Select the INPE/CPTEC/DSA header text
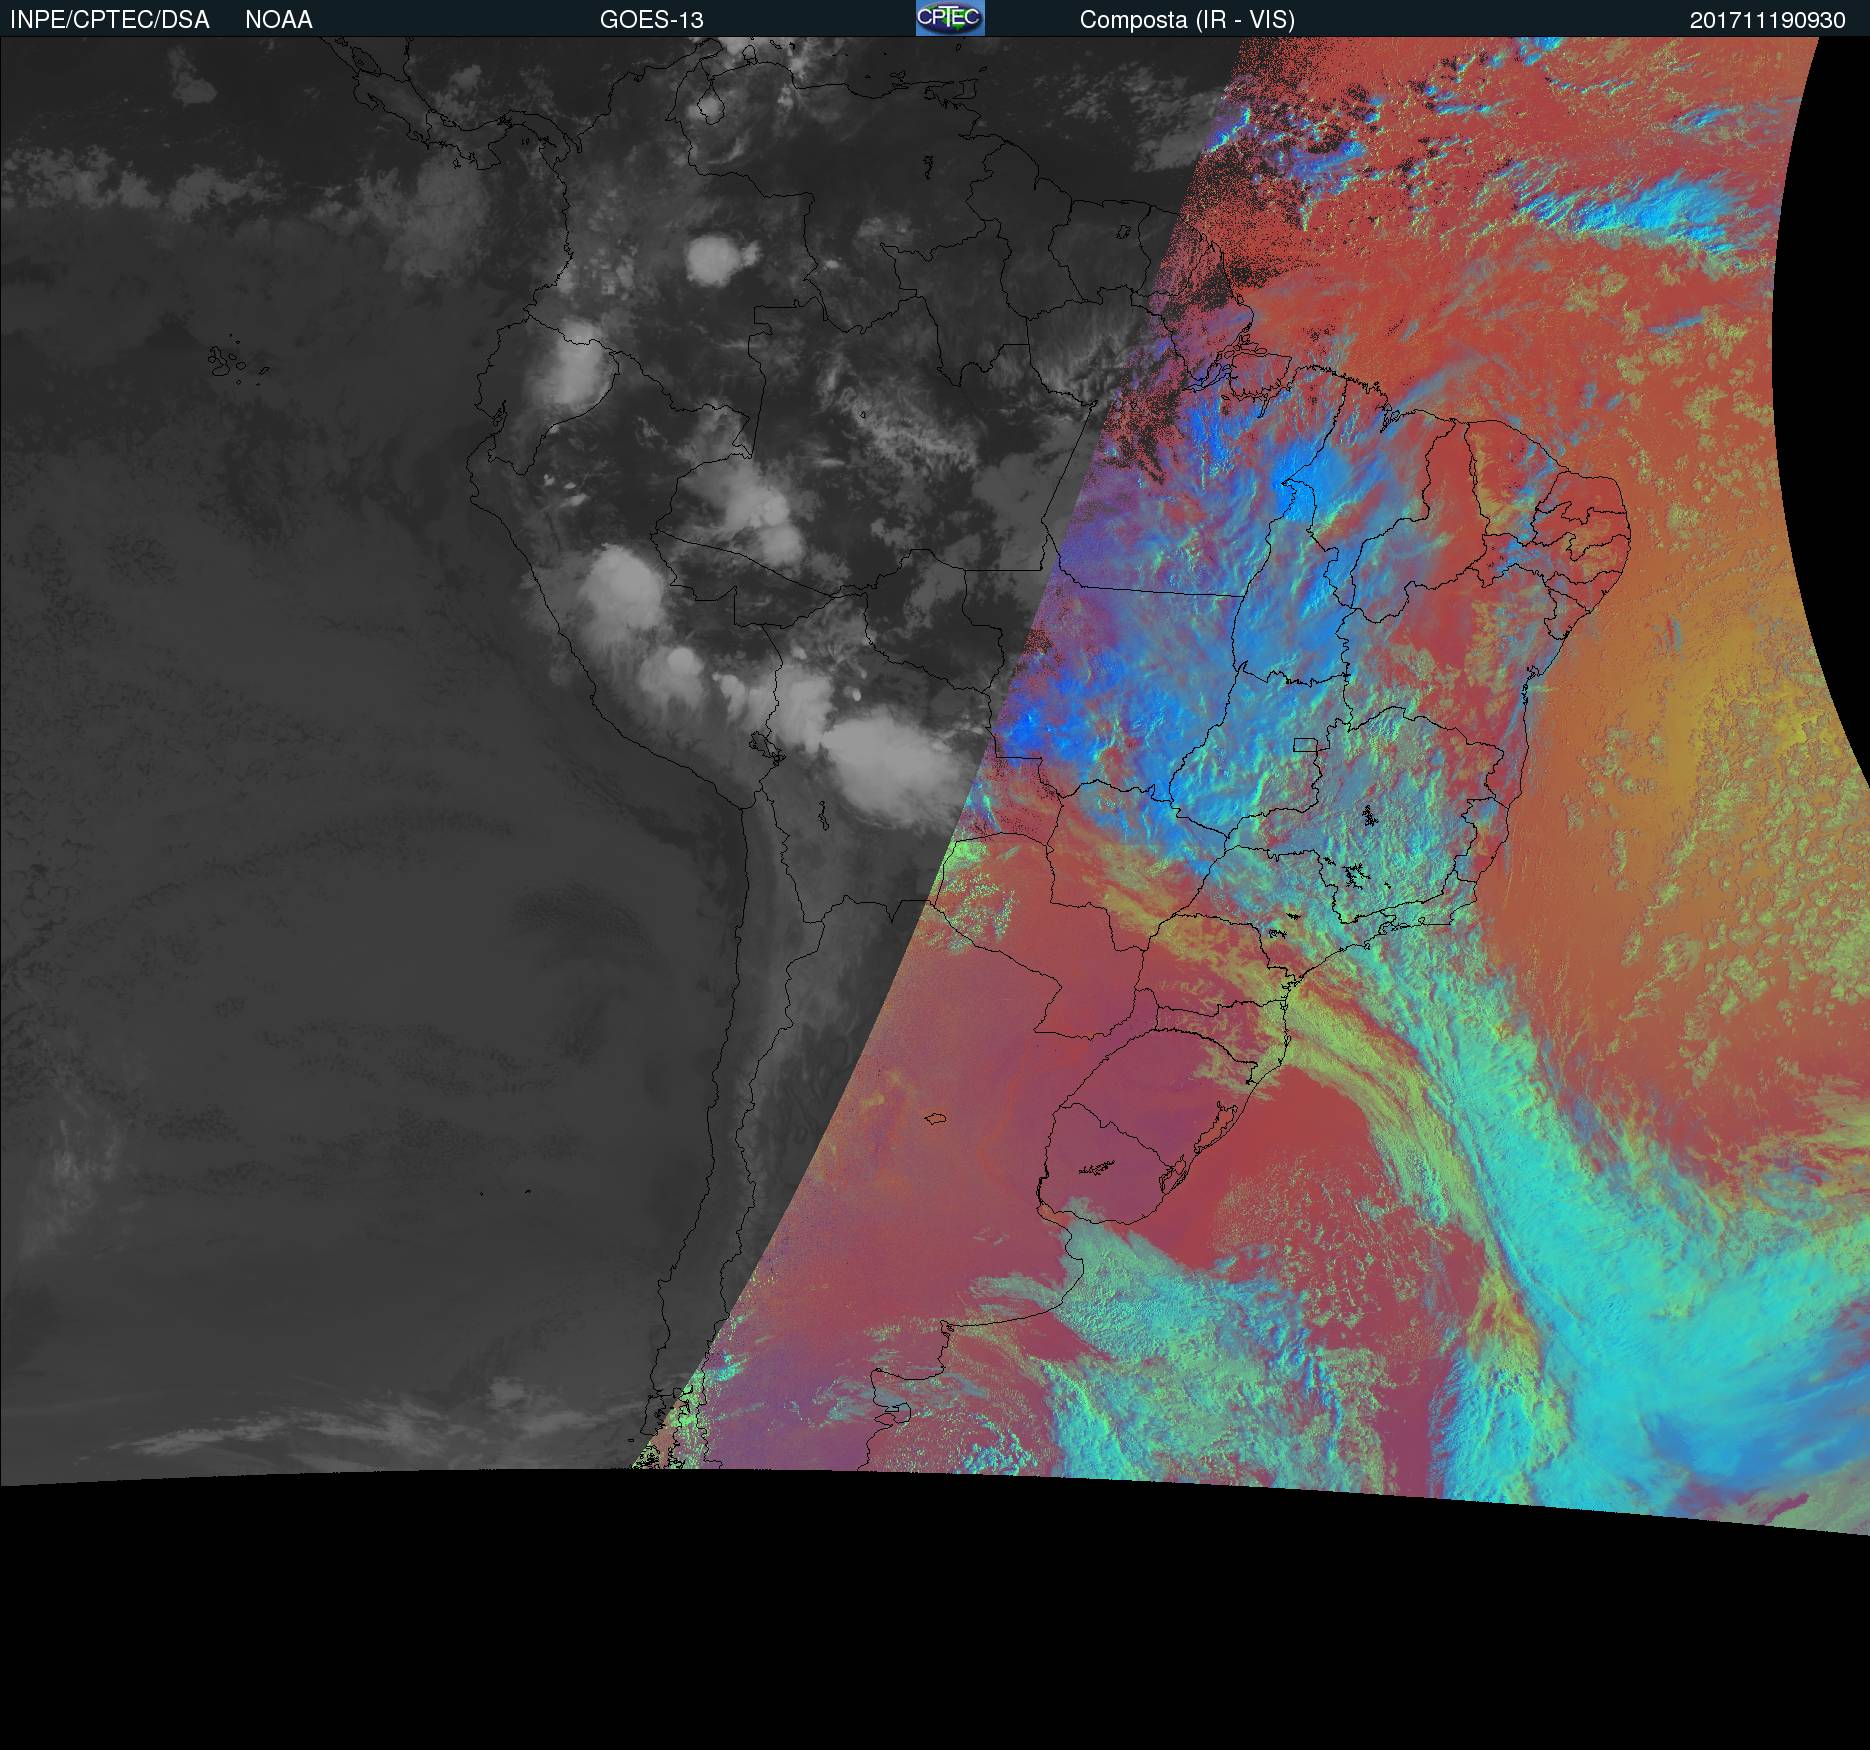The width and height of the screenshot is (1870, 1750). [110, 20]
